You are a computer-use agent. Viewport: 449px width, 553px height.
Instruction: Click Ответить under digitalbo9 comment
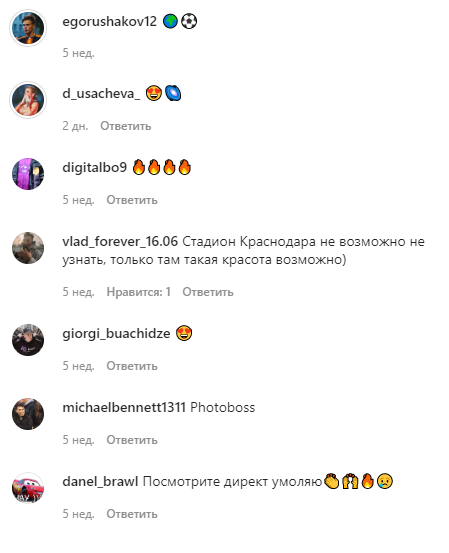pos(132,200)
